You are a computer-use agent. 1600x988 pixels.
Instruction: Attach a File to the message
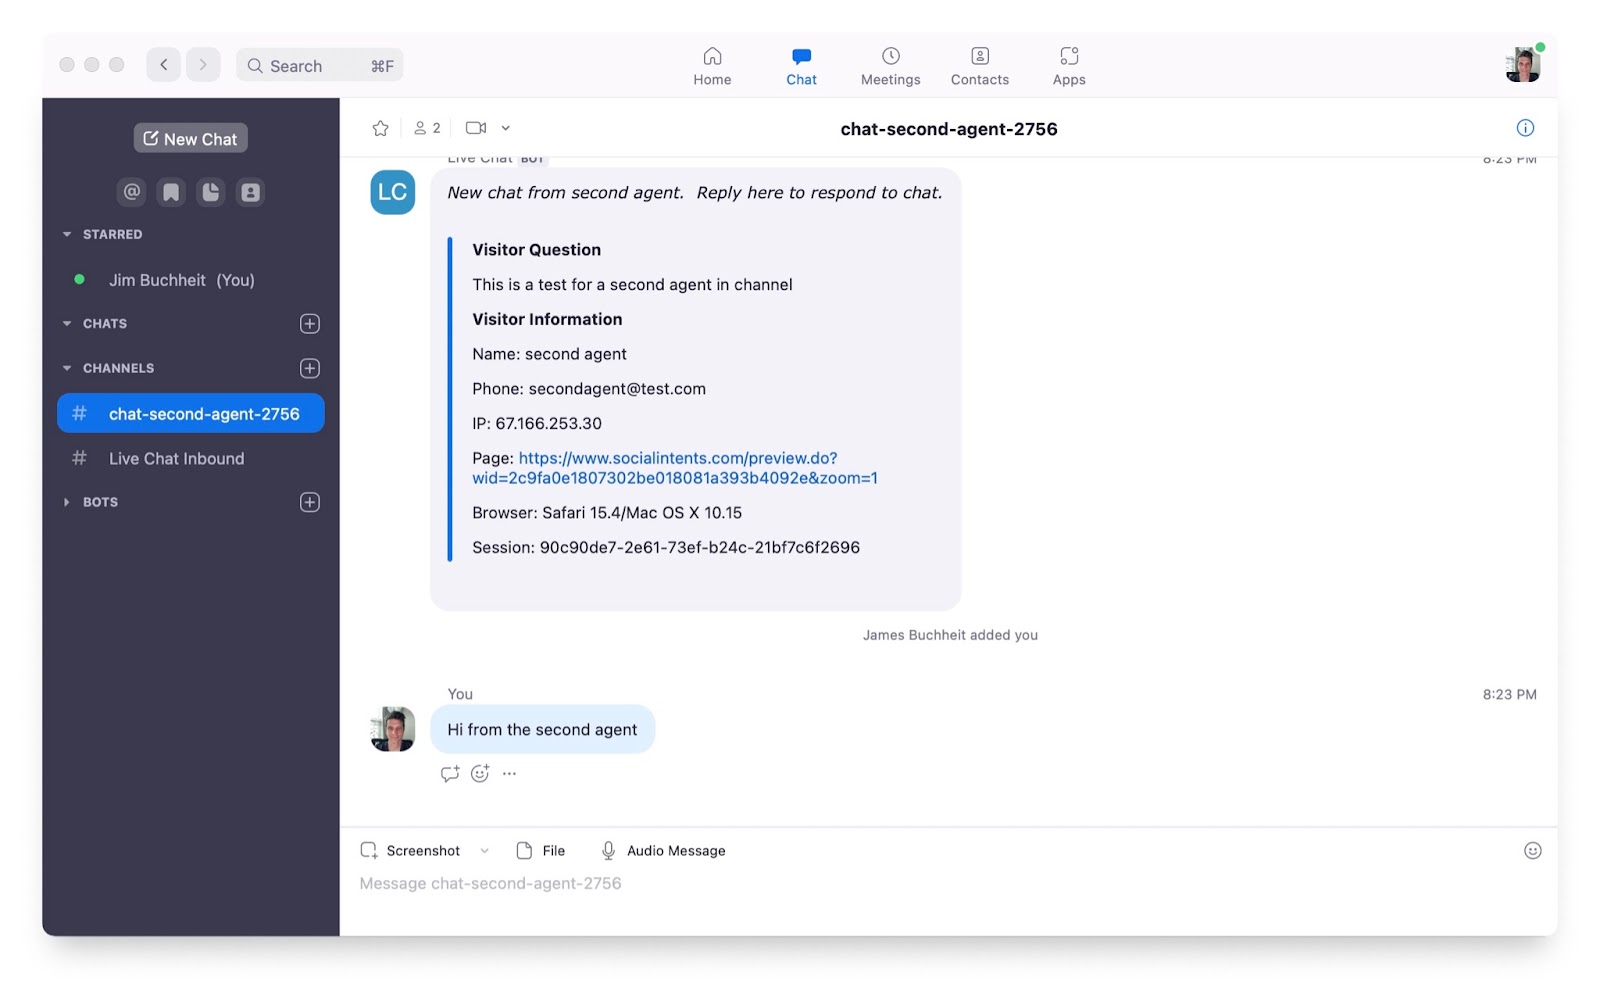tap(541, 851)
